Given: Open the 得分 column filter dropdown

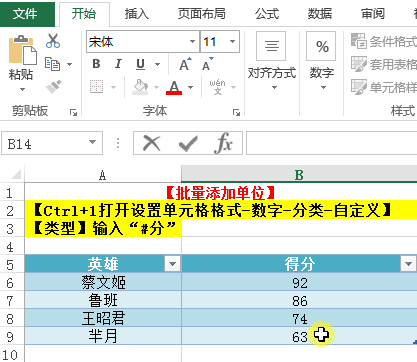Looking at the screenshot, I should tap(408, 264).
